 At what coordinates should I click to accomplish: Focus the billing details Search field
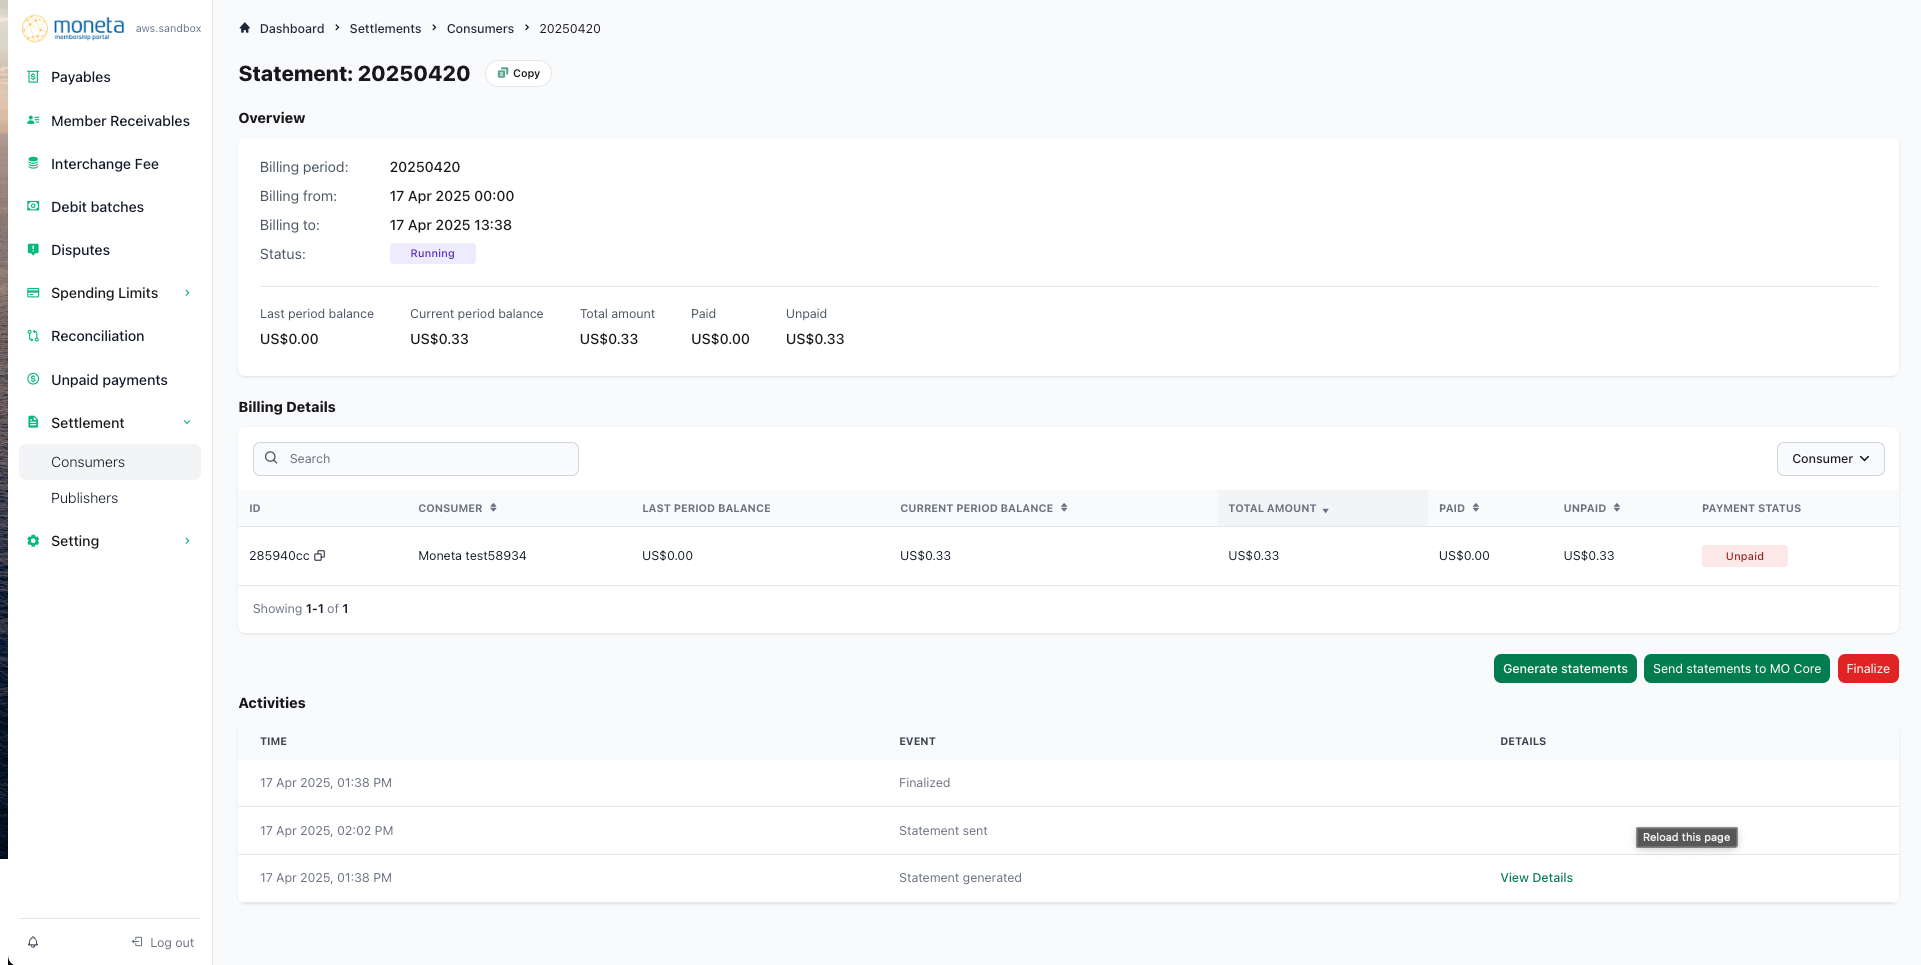click(x=416, y=459)
